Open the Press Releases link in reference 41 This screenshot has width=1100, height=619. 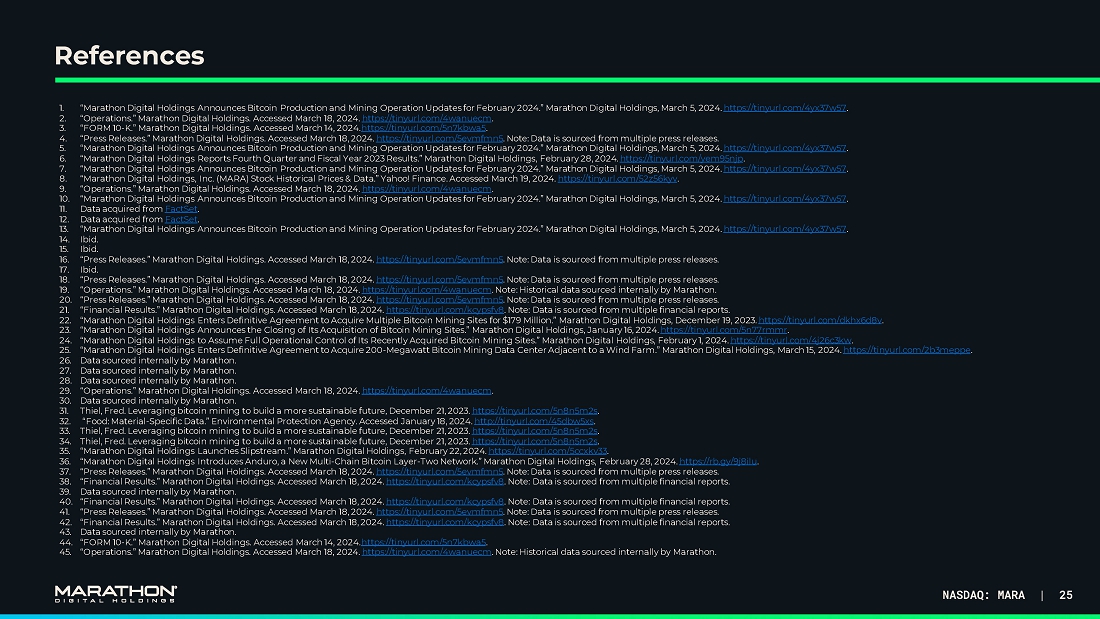[440, 512]
